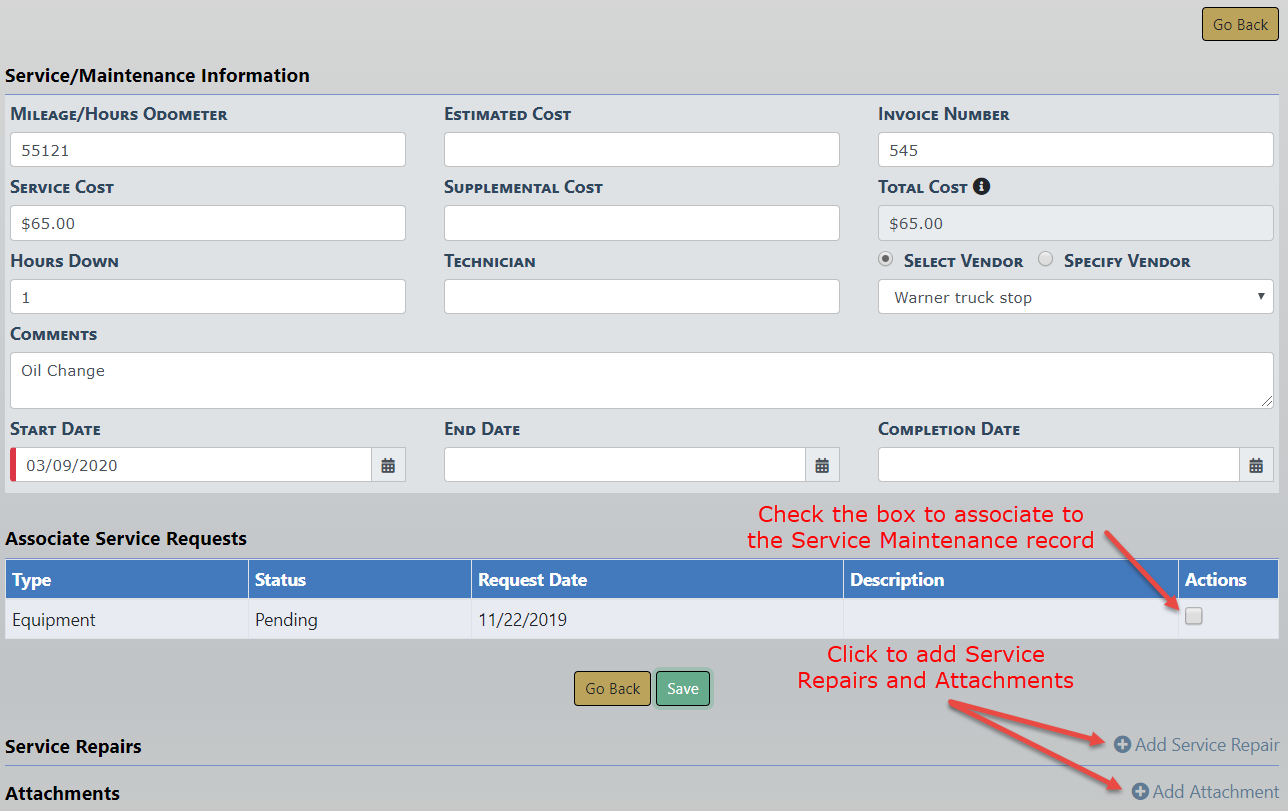The height and width of the screenshot is (811, 1288).
Task: Choose the Specify Vendor radio option
Action: pyautogui.click(x=1046, y=260)
